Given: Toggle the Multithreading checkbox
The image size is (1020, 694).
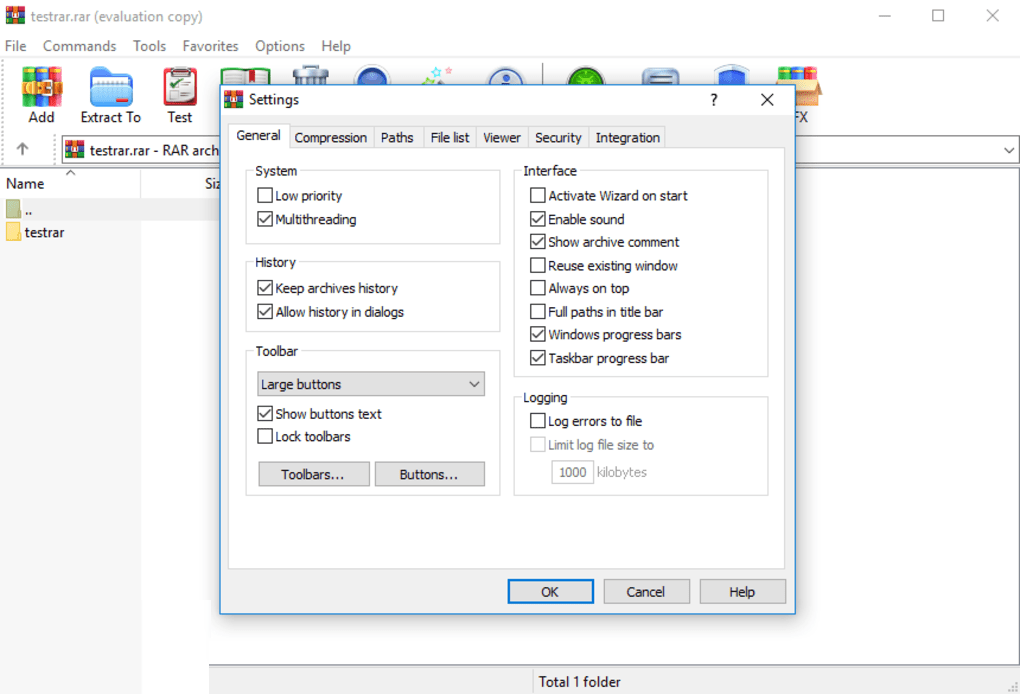Looking at the screenshot, I should coord(265,219).
